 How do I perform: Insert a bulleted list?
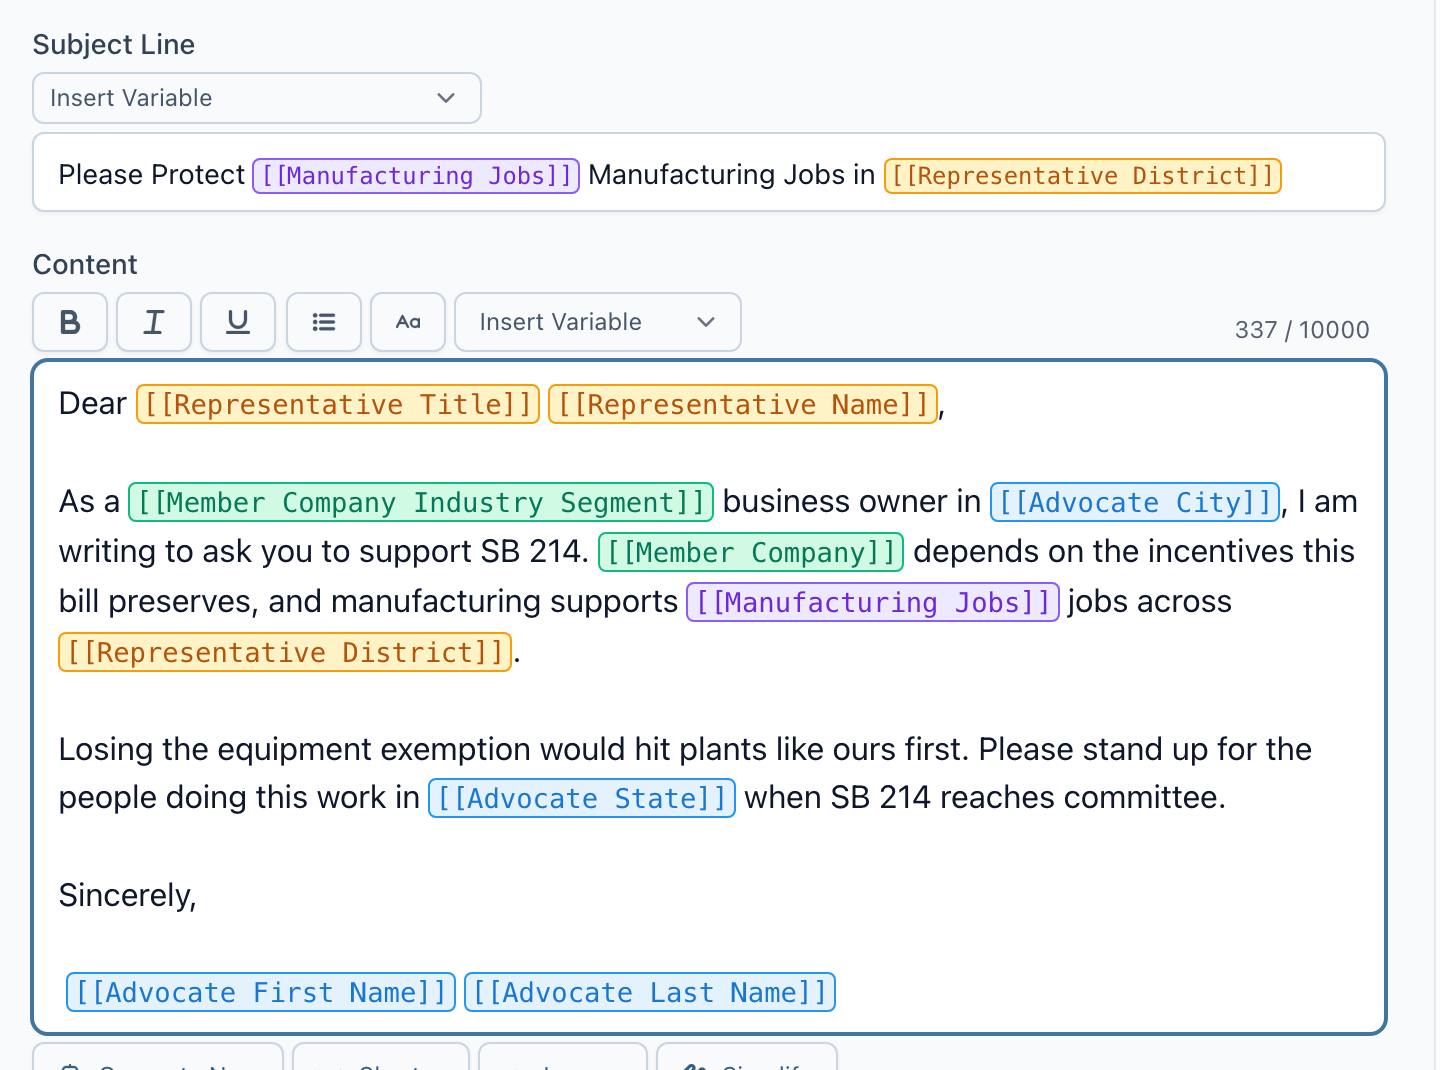[x=324, y=322]
